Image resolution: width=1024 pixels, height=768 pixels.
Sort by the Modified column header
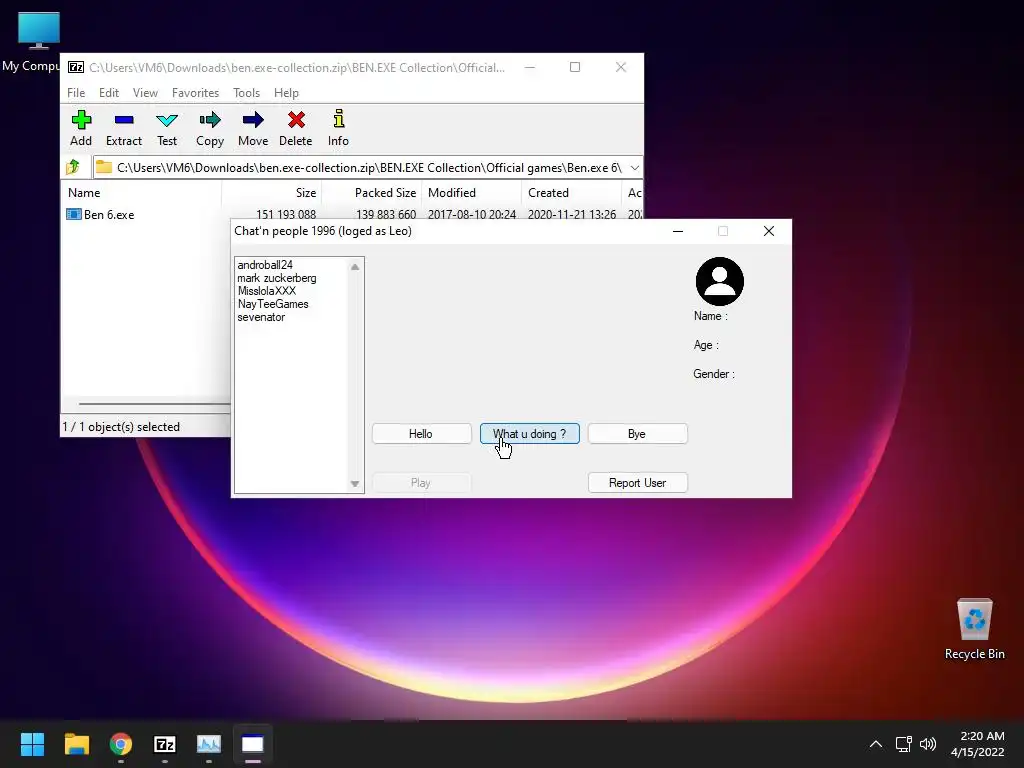[472, 193]
